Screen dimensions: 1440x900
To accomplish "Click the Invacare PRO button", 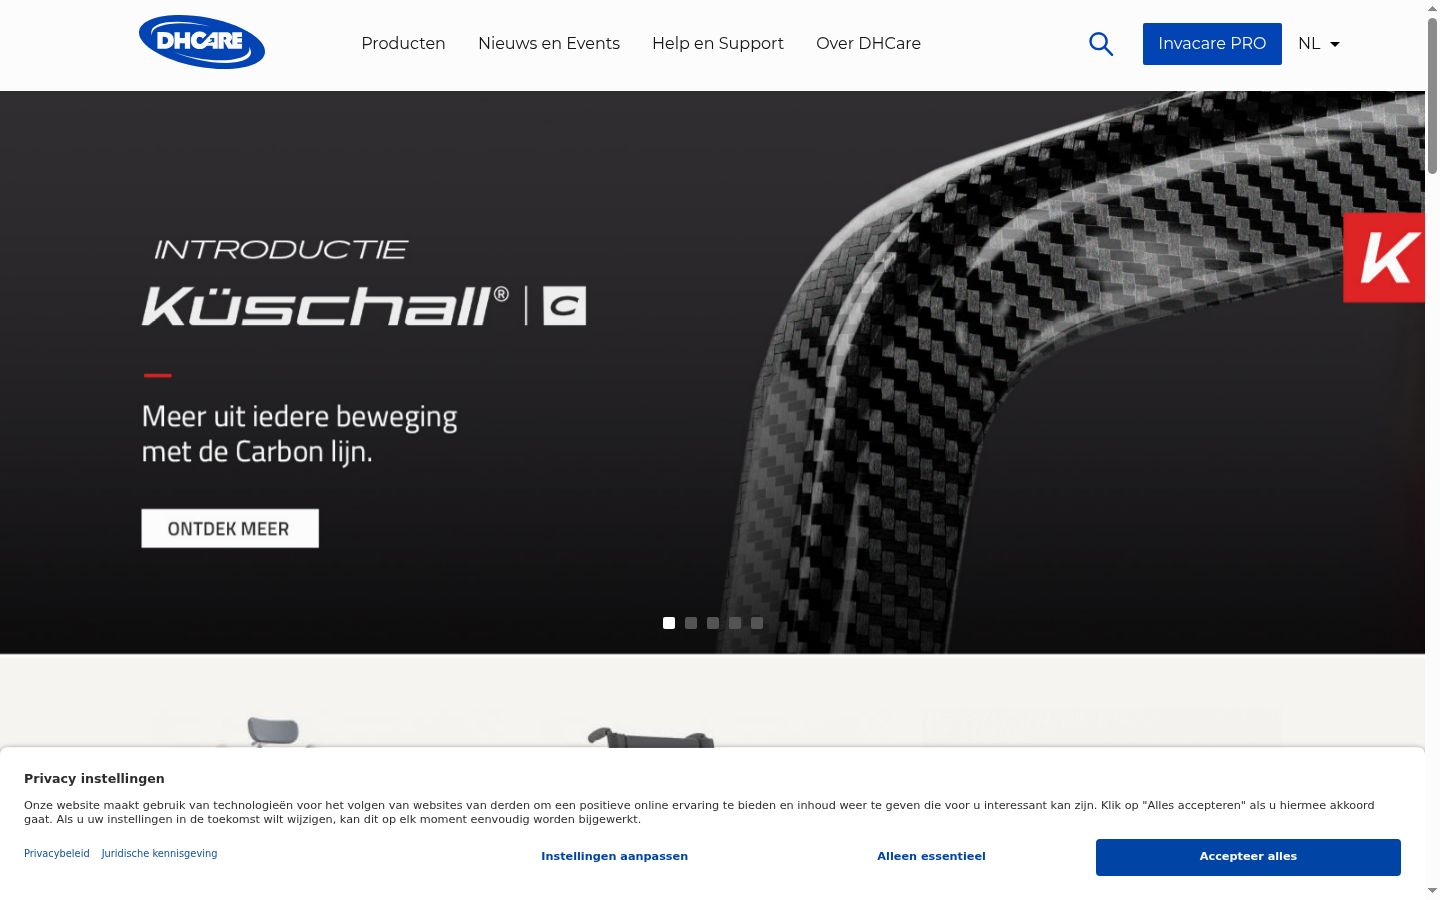I will tap(1212, 44).
